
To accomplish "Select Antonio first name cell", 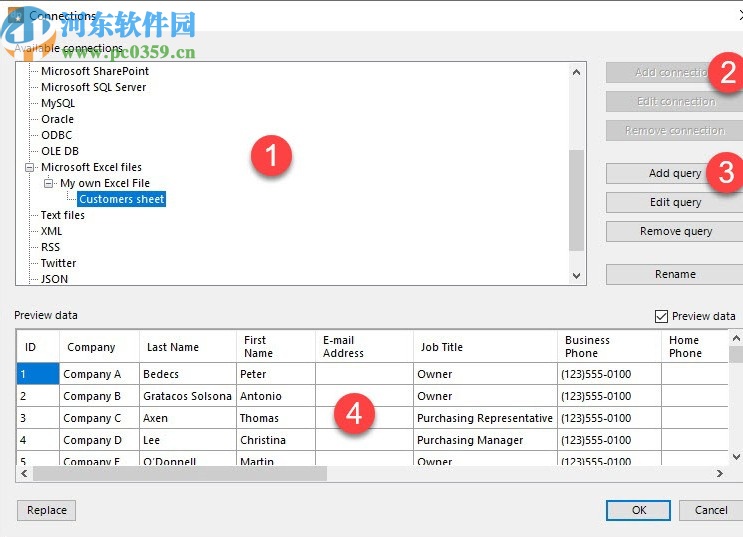I will (276, 396).
